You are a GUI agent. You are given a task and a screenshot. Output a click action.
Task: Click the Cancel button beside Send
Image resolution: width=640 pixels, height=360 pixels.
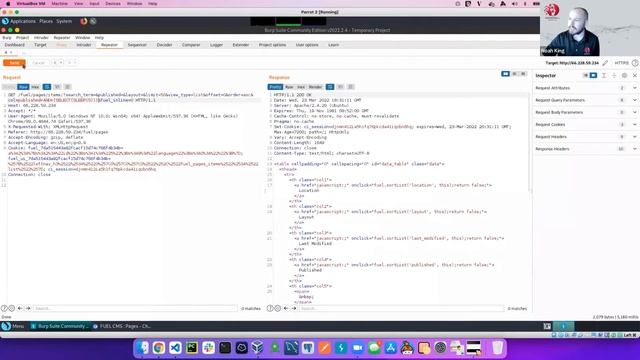[x=39, y=63]
